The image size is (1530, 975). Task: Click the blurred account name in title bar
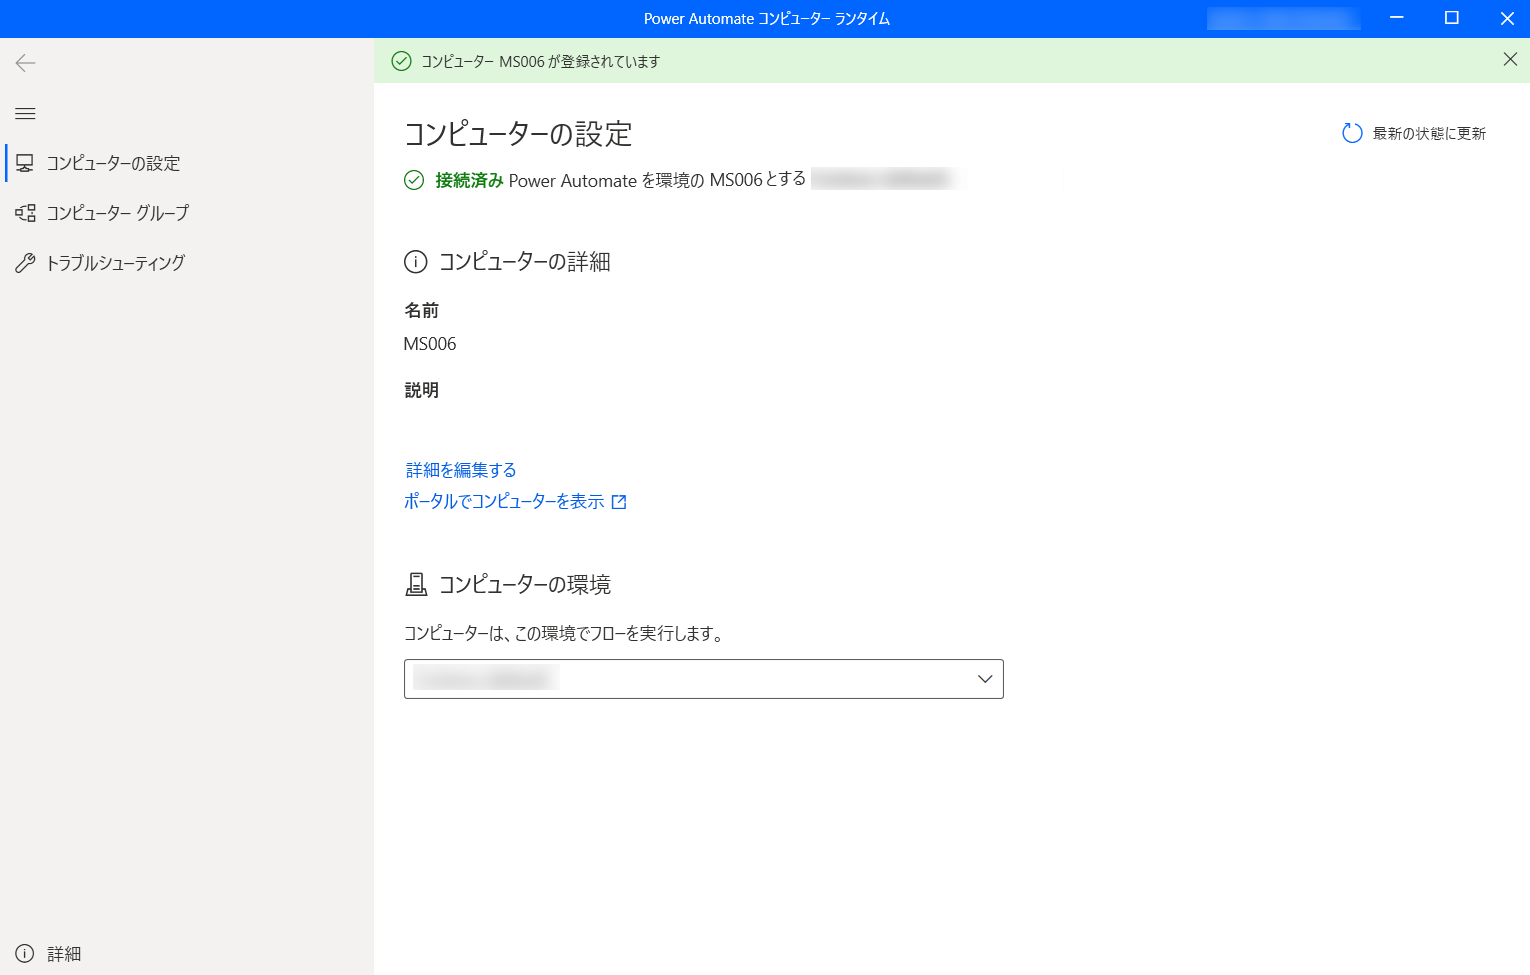point(1283,18)
